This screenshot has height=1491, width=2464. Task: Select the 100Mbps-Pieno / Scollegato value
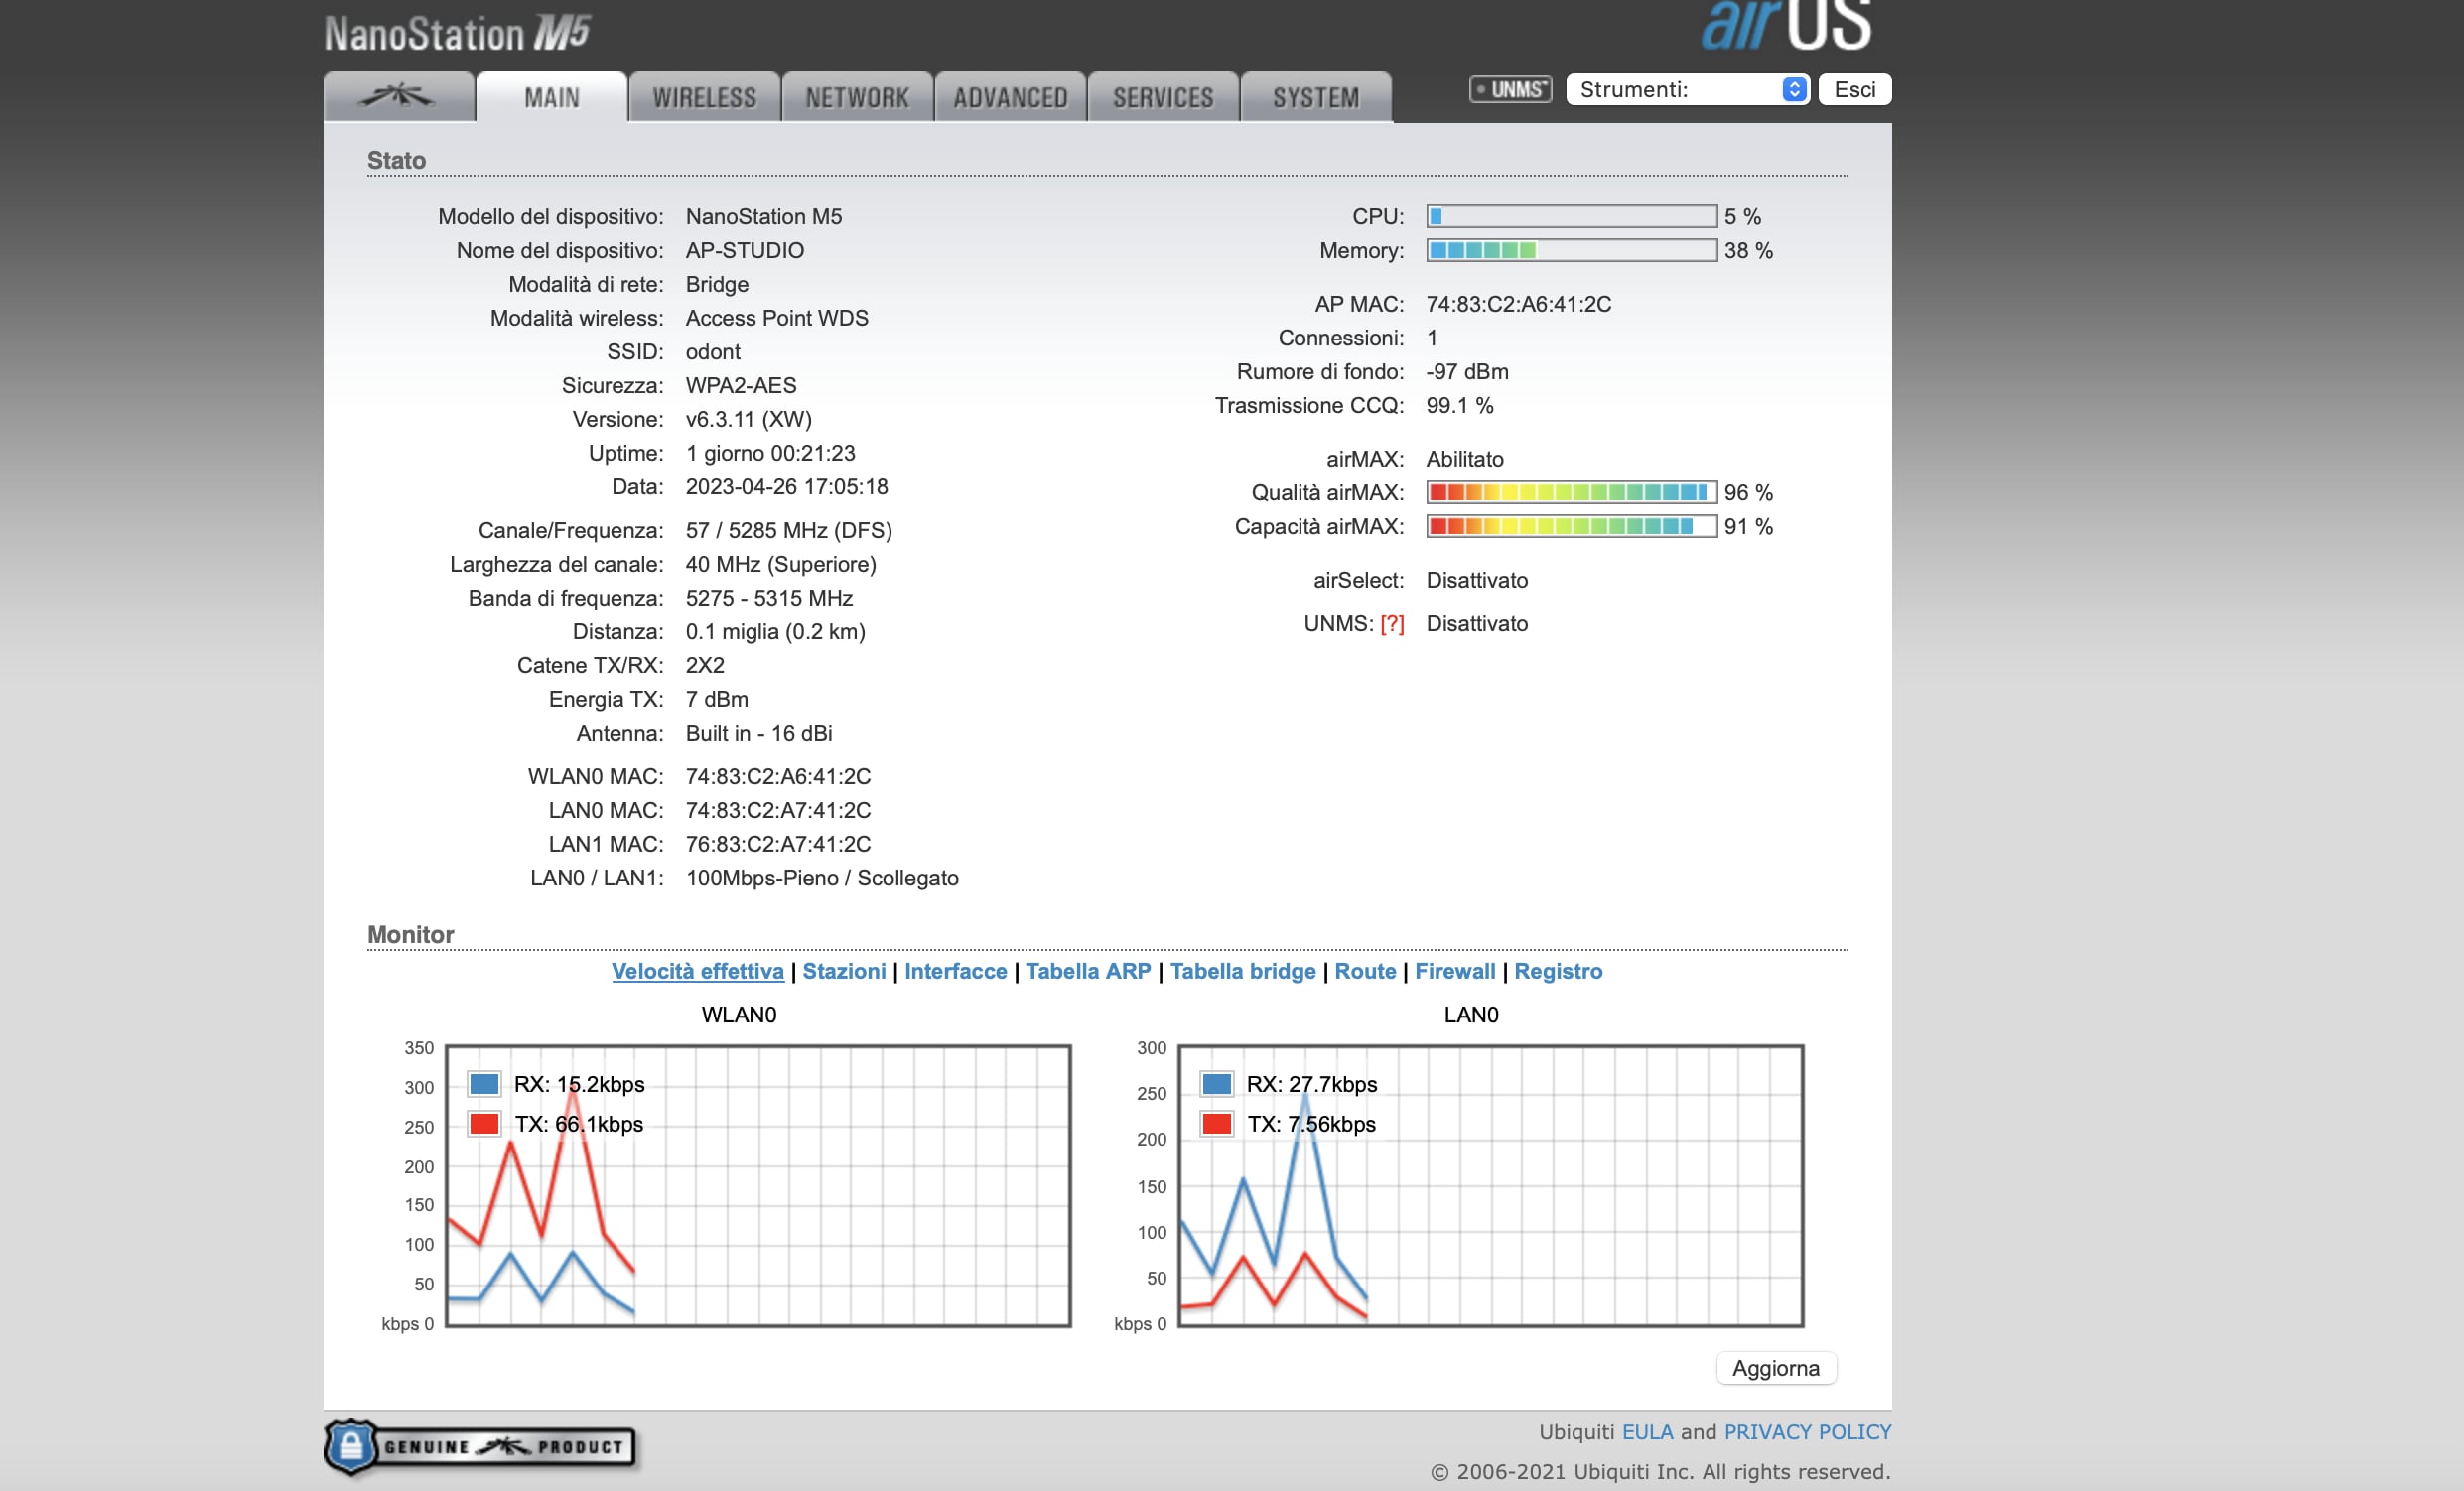tap(822, 878)
